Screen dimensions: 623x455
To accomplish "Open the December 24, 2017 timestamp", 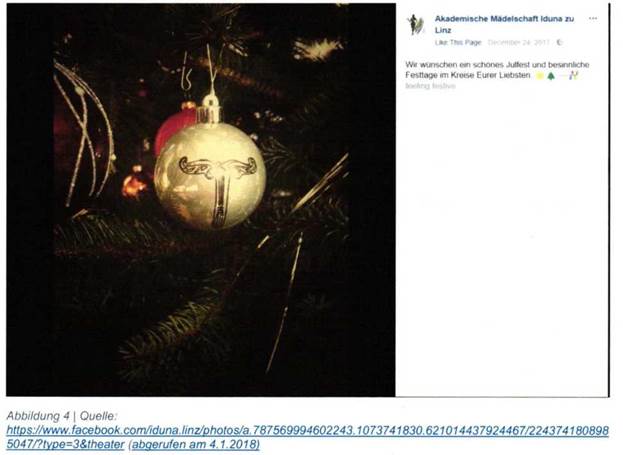I will click(519, 43).
